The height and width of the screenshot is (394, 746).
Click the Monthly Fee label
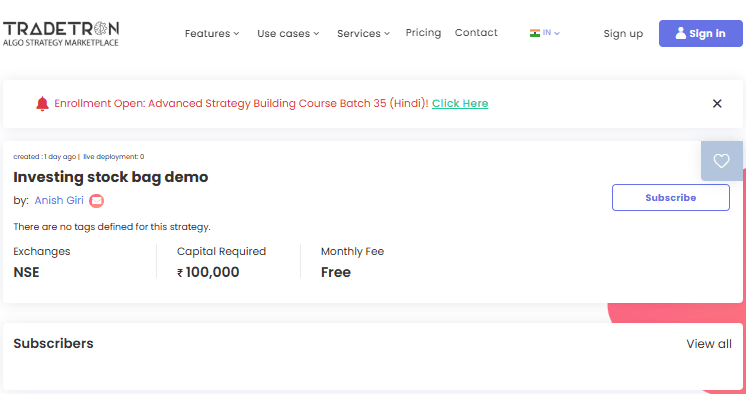click(x=353, y=251)
